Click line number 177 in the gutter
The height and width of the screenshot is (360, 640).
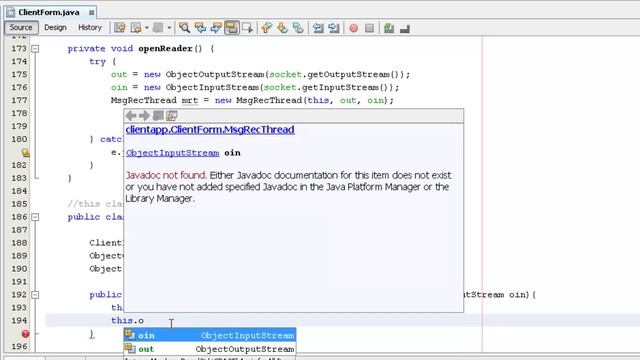tap(19, 100)
